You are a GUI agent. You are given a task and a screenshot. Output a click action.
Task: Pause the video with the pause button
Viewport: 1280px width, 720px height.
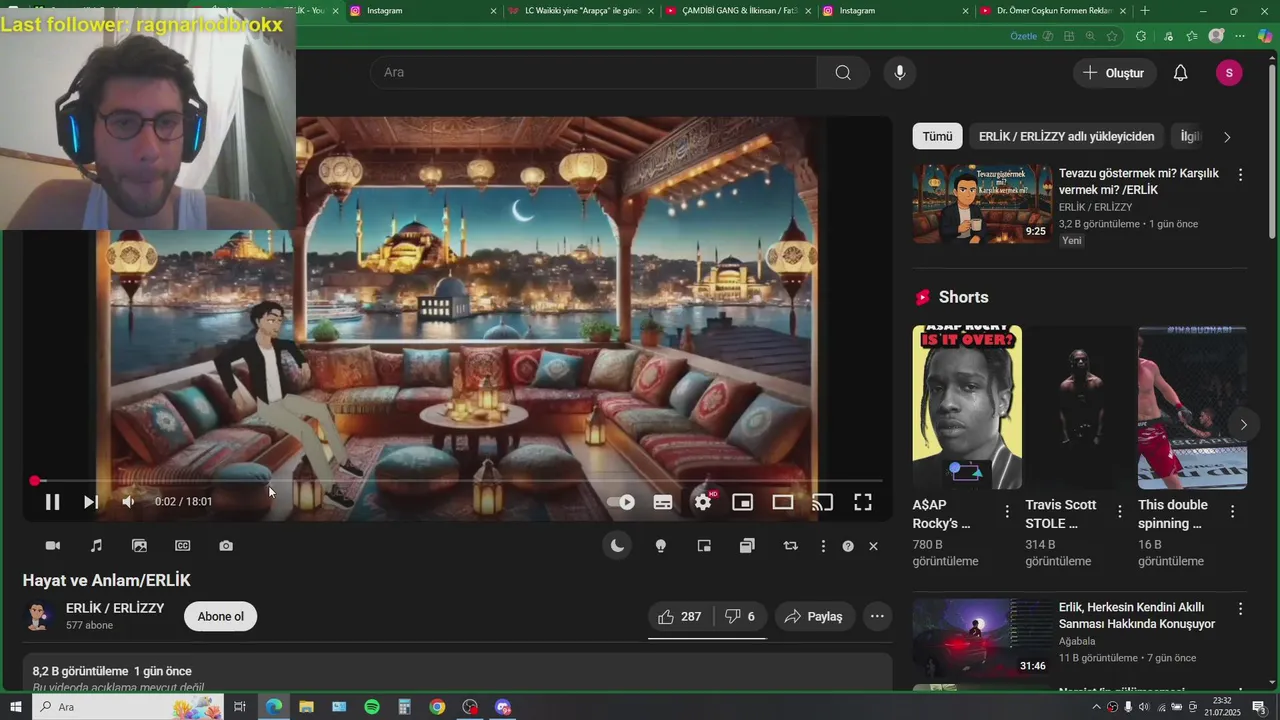coord(52,502)
